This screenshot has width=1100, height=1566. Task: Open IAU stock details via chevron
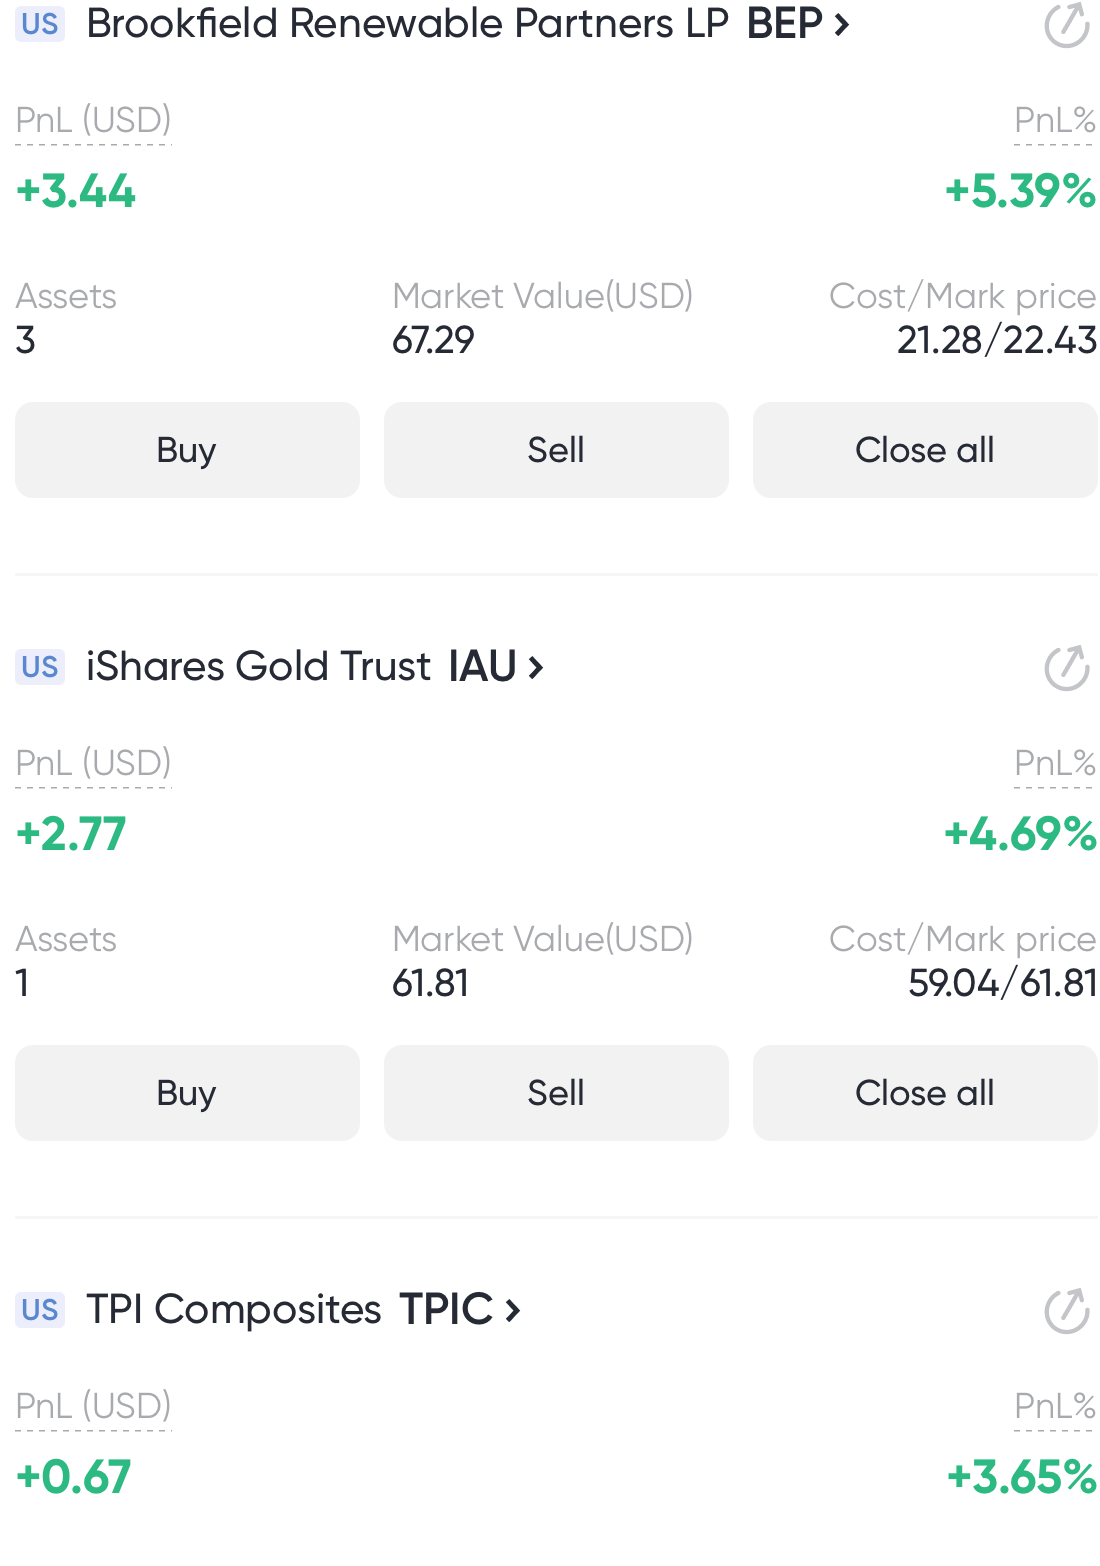(x=535, y=667)
